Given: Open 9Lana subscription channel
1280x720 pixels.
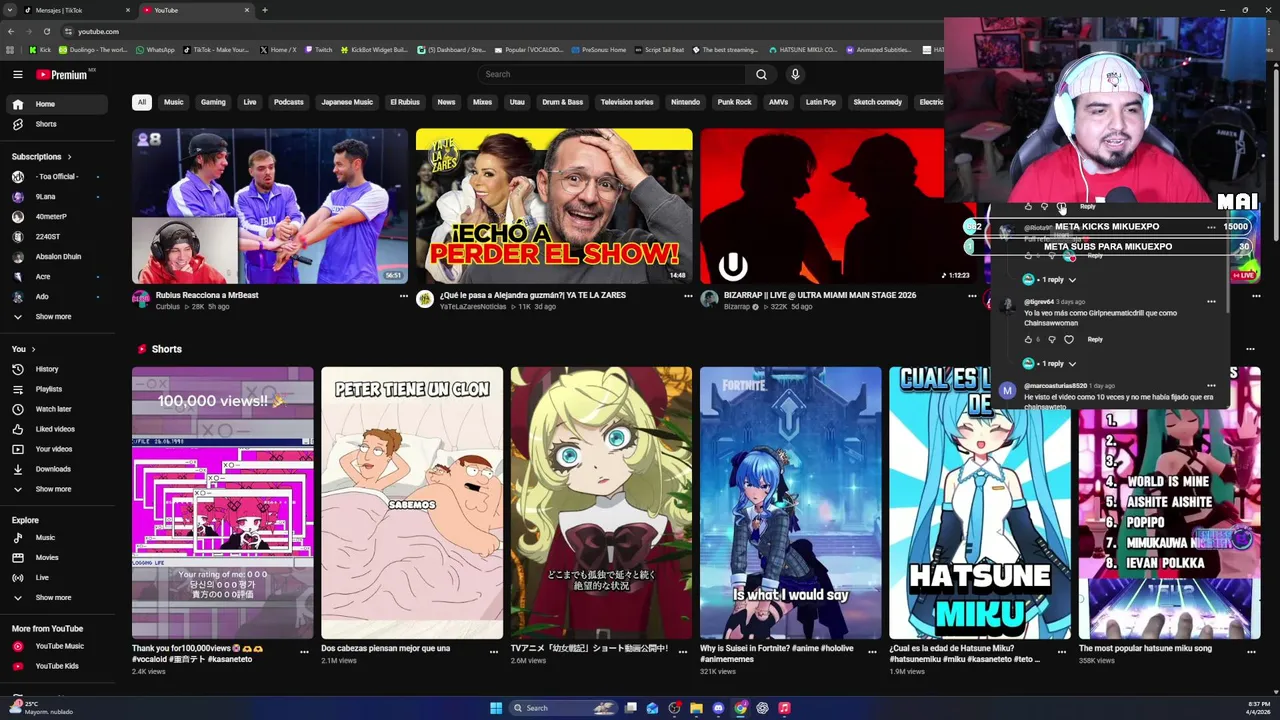Looking at the screenshot, I should coord(56,197).
